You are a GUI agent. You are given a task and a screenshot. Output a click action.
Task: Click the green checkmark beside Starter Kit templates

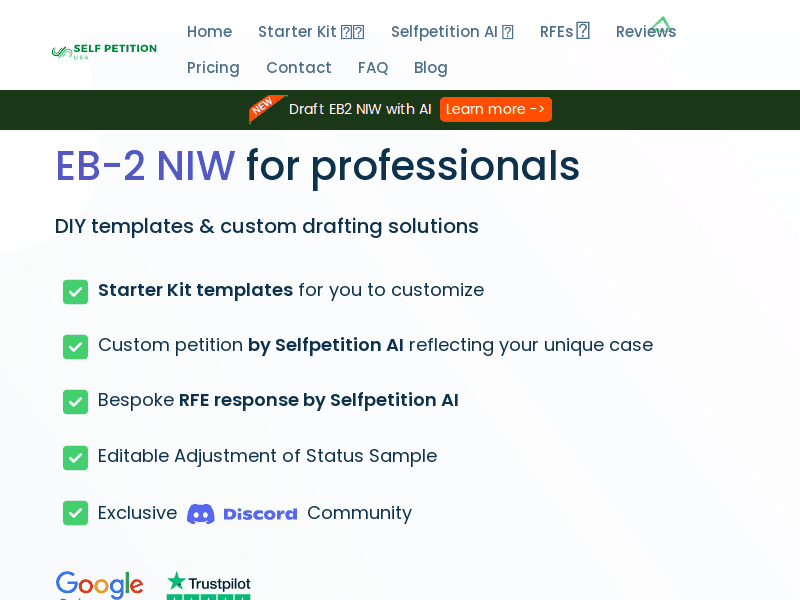75,291
